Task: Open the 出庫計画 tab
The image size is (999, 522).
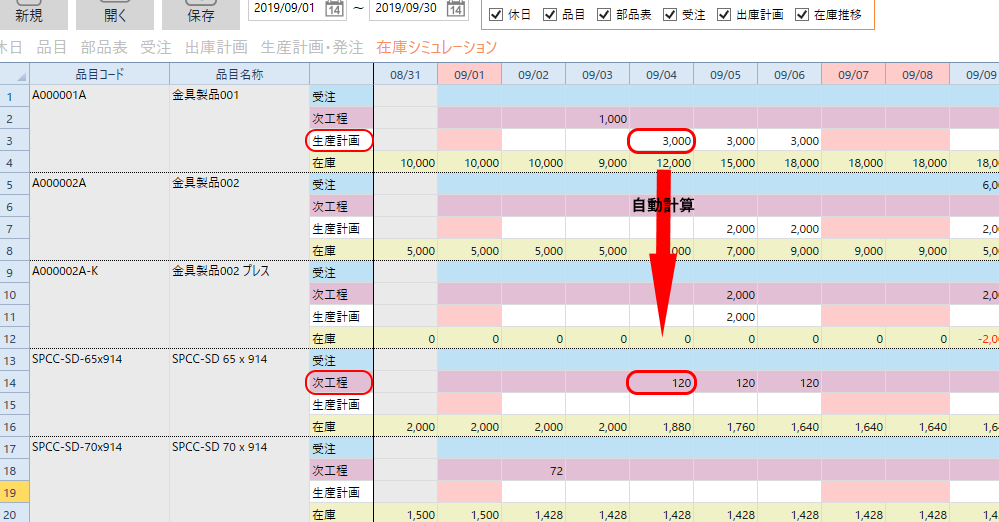Action: point(216,47)
